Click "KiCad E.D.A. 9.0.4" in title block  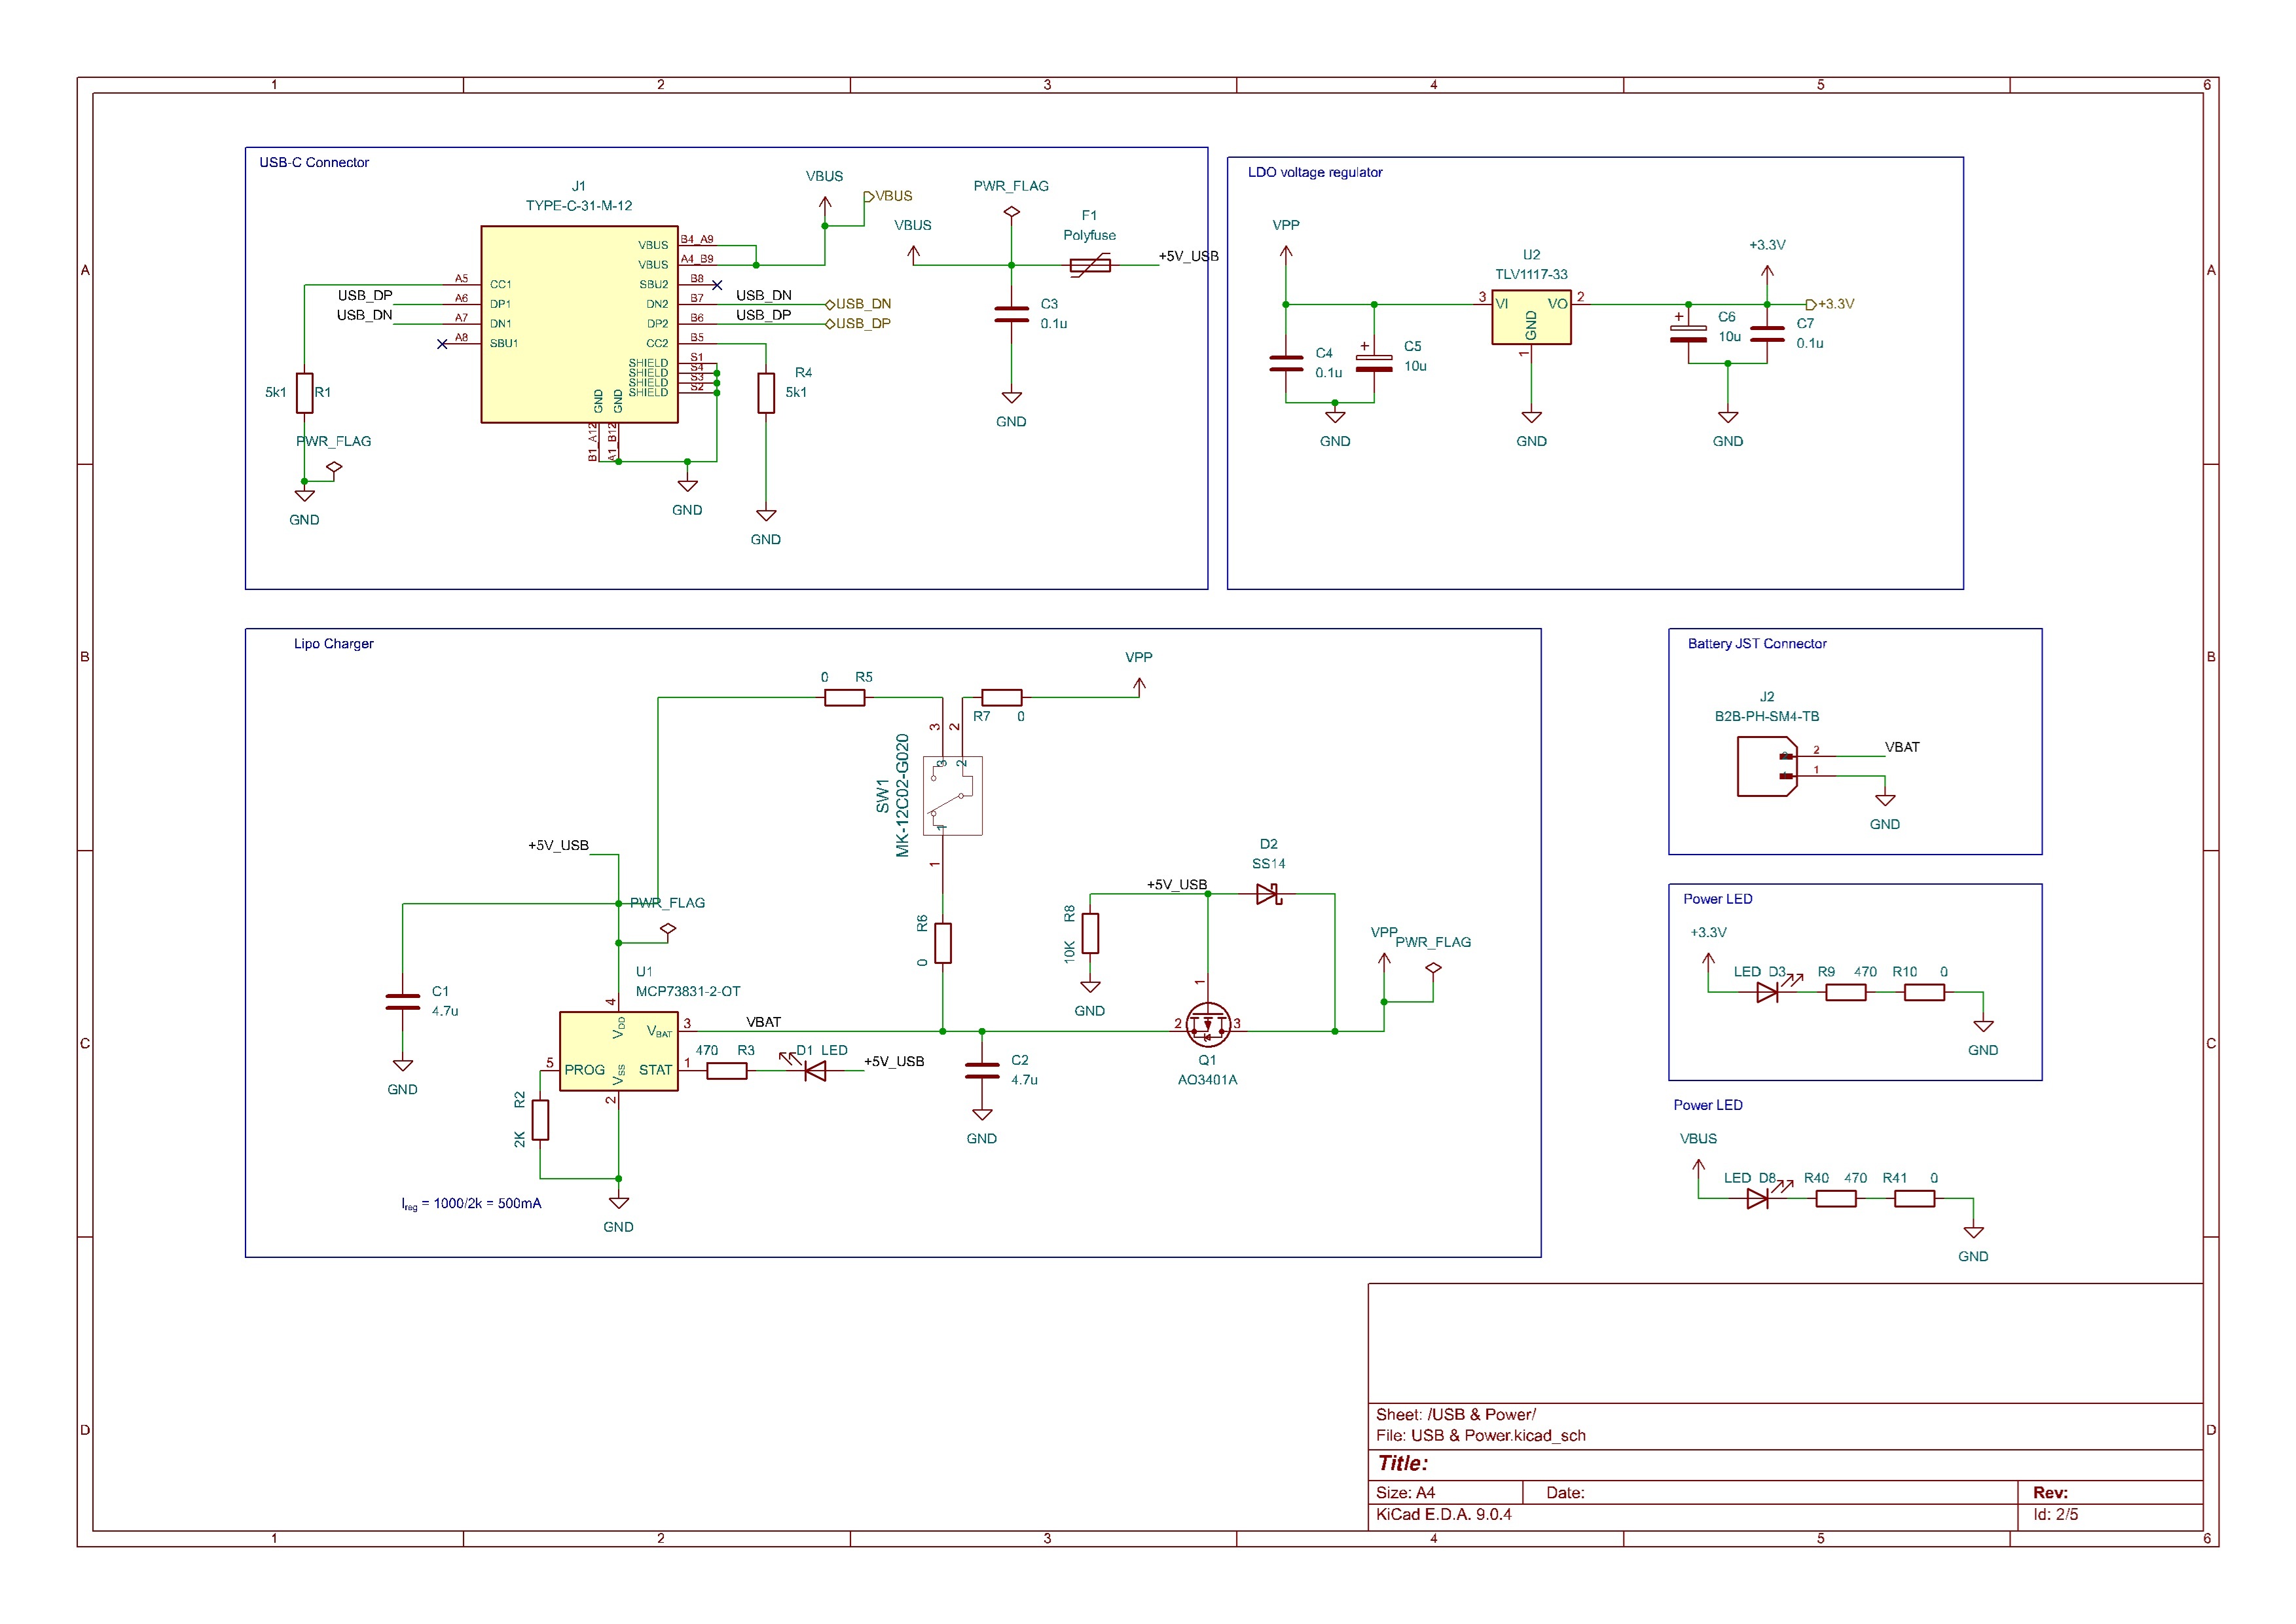(1444, 1515)
